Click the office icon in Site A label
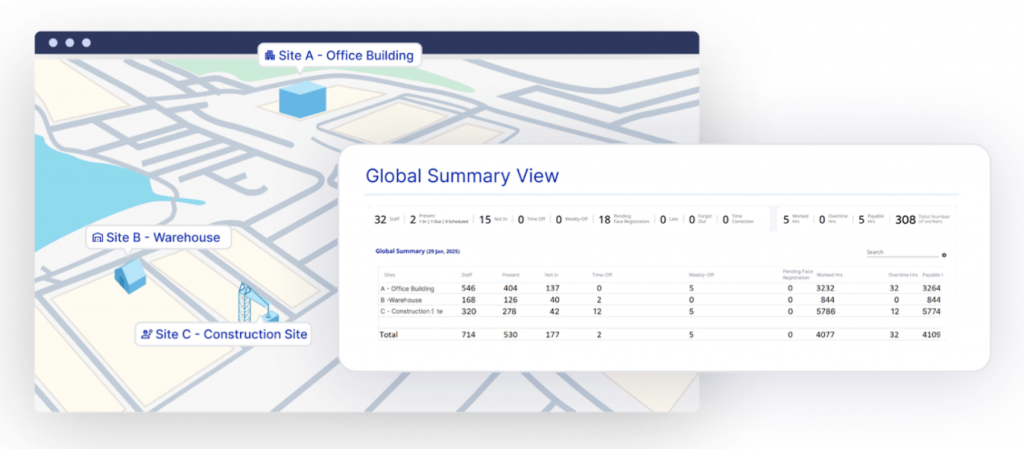 click(x=269, y=55)
